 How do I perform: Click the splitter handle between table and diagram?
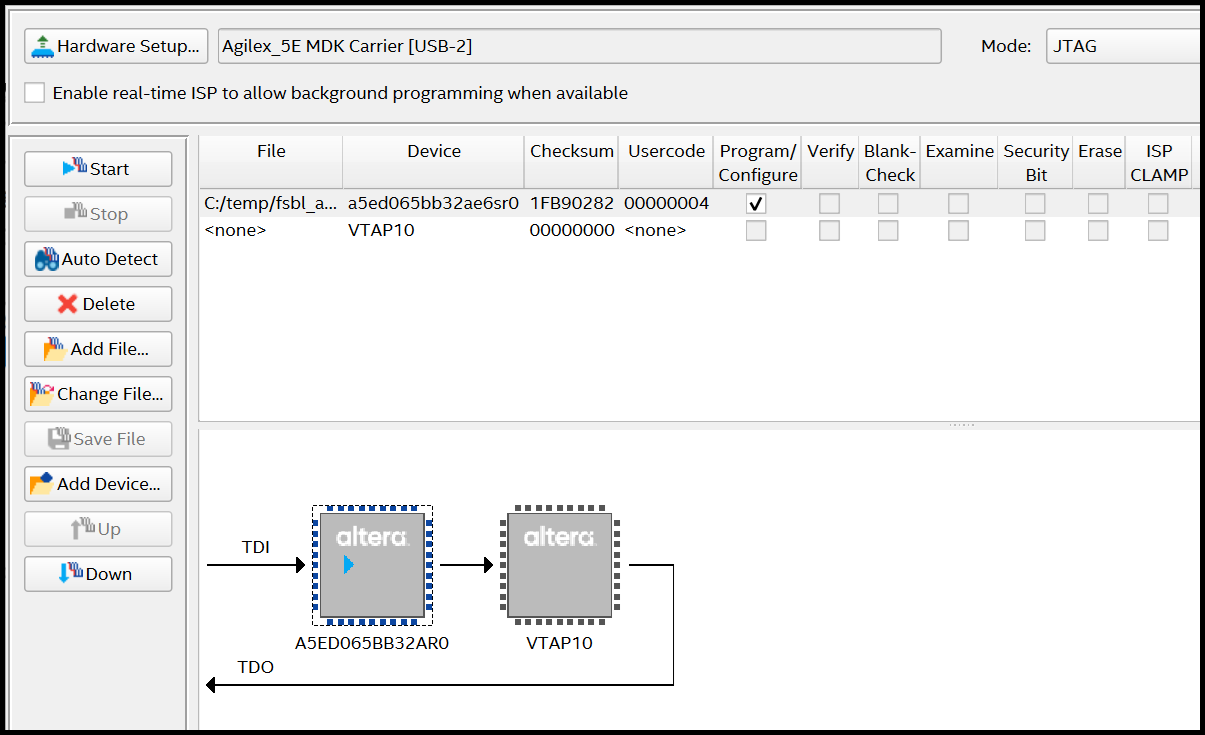(961, 425)
